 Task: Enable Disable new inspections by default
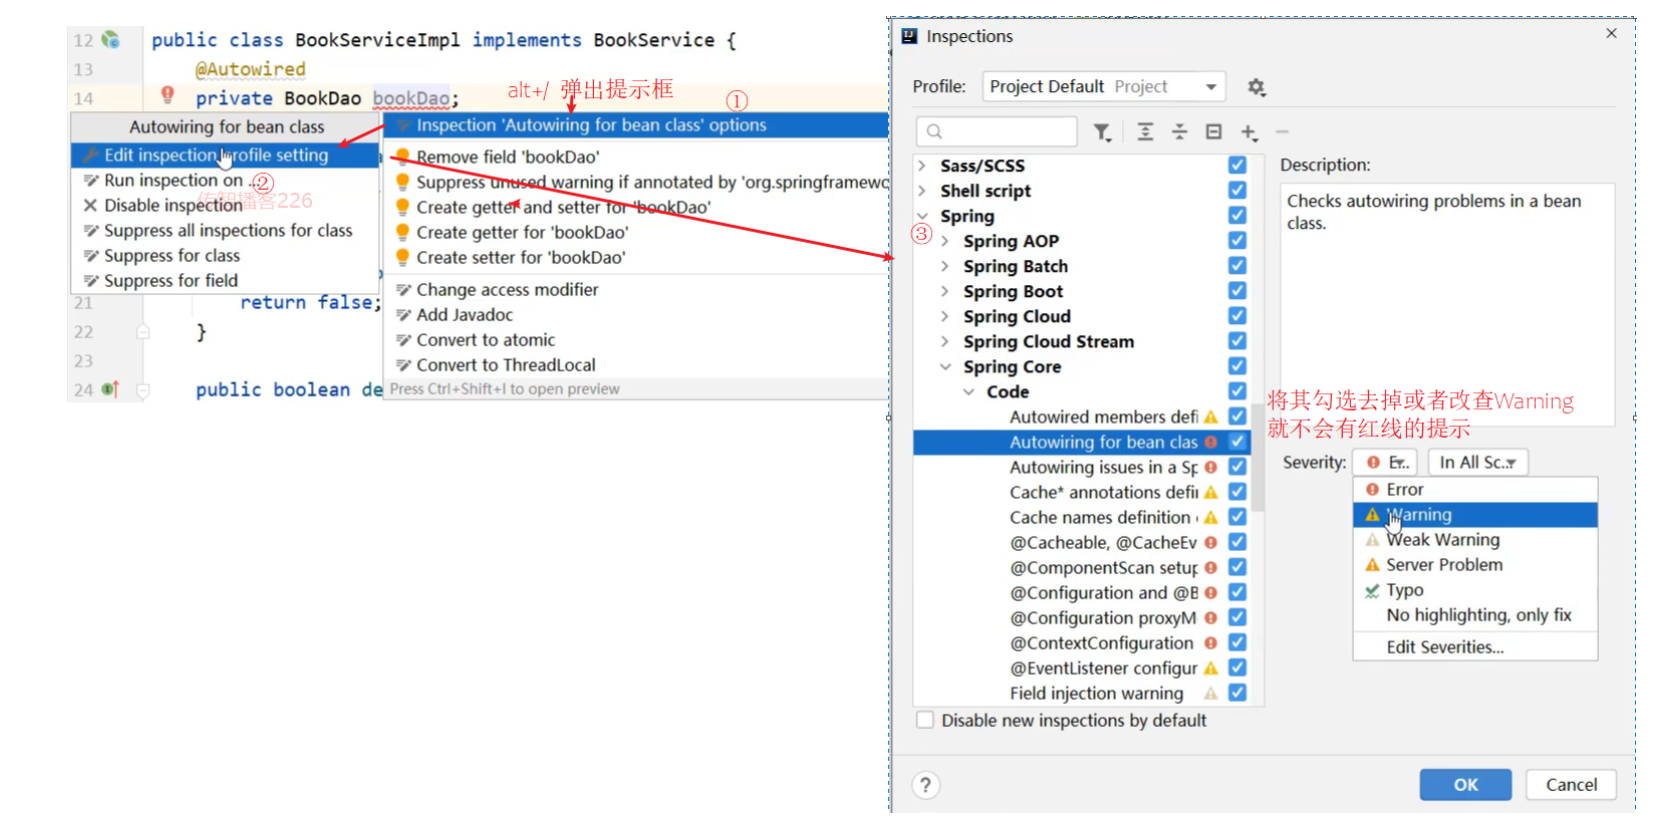(925, 720)
